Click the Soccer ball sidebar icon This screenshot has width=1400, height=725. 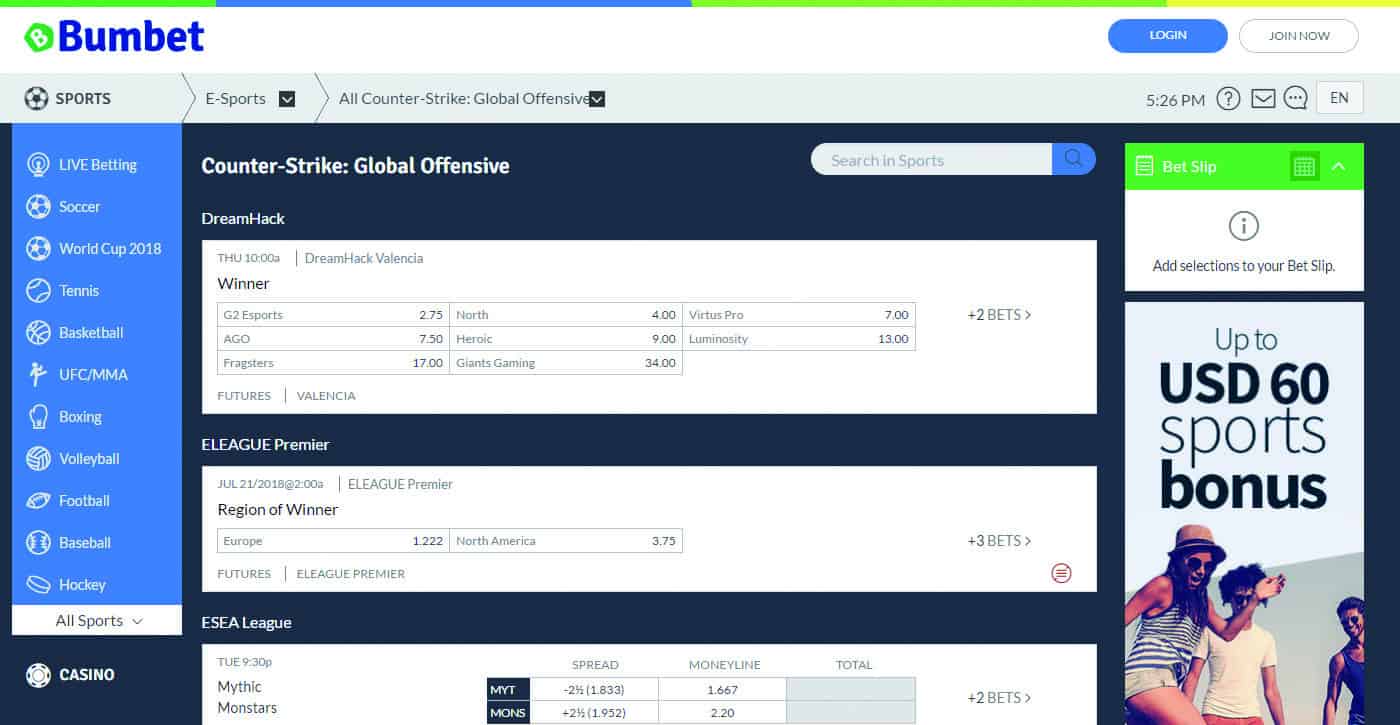(x=38, y=207)
